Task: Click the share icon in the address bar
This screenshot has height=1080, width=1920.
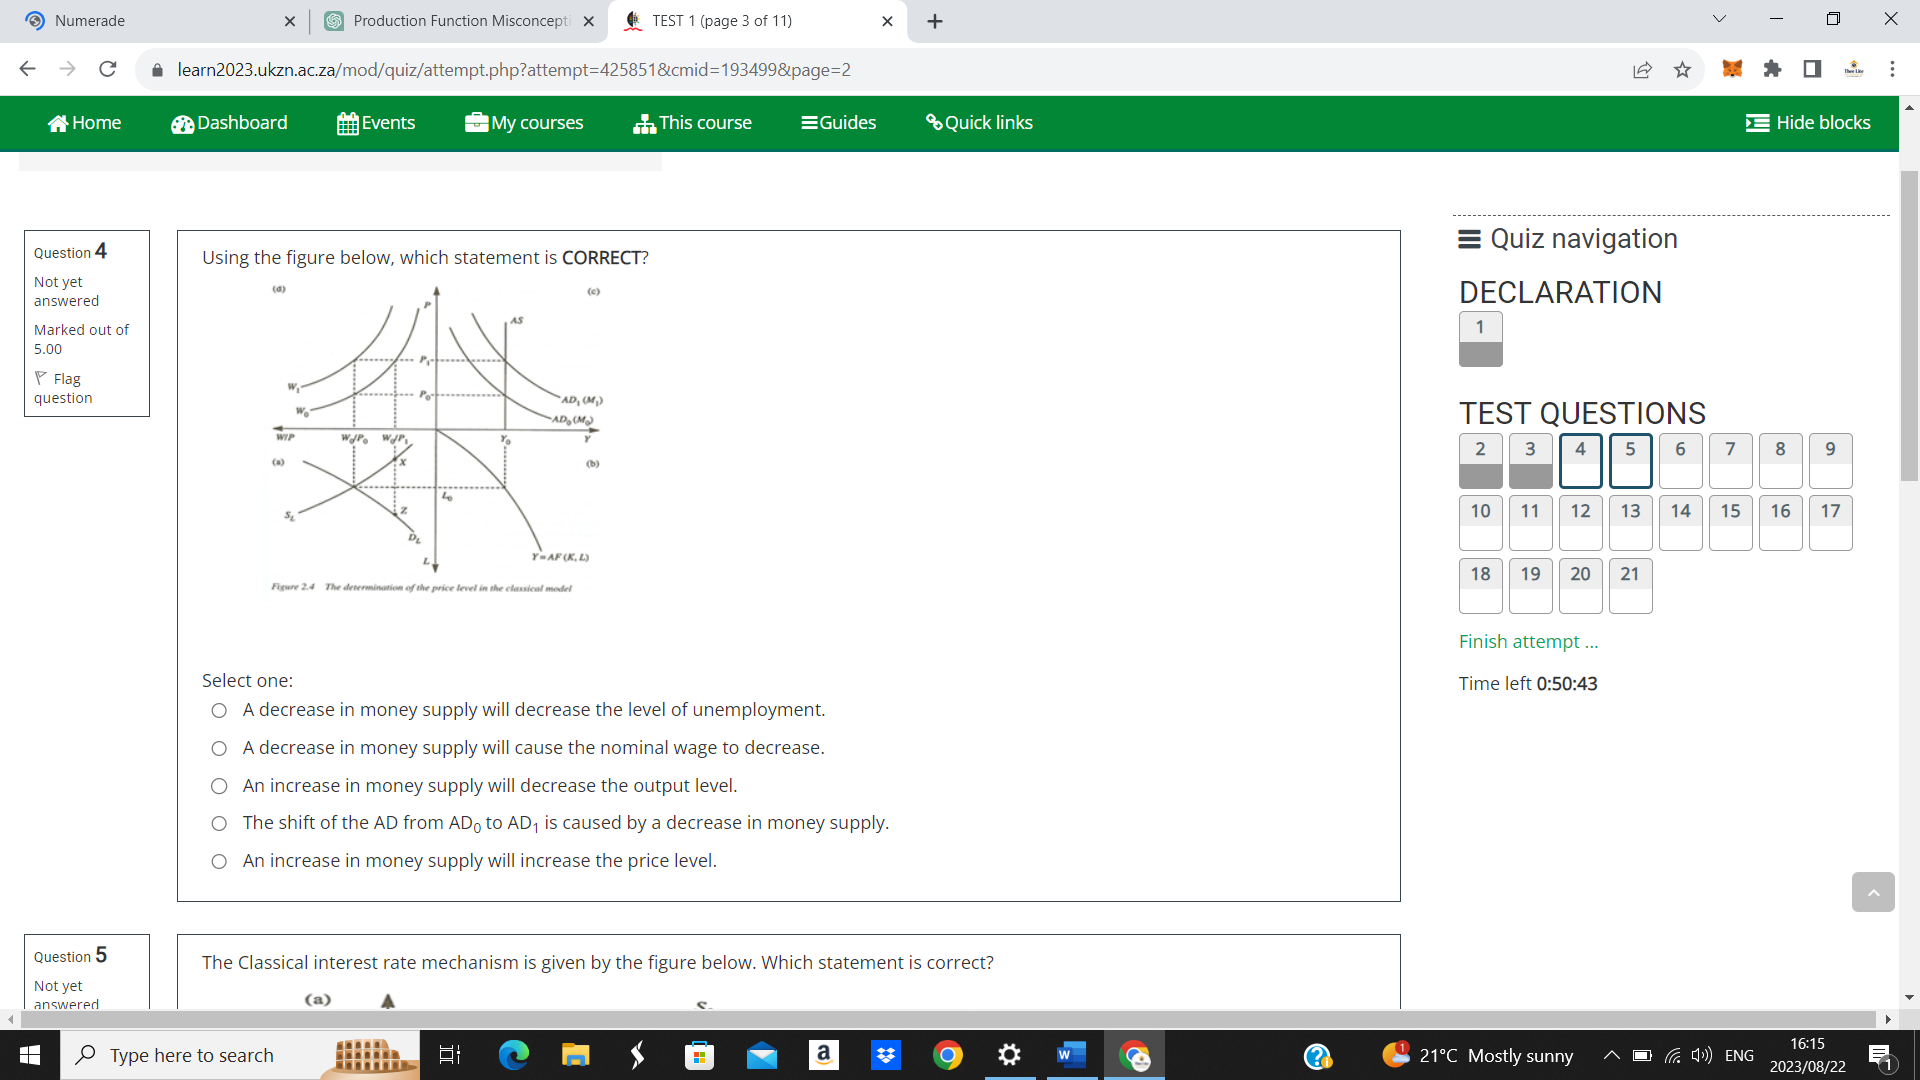Action: (1643, 69)
